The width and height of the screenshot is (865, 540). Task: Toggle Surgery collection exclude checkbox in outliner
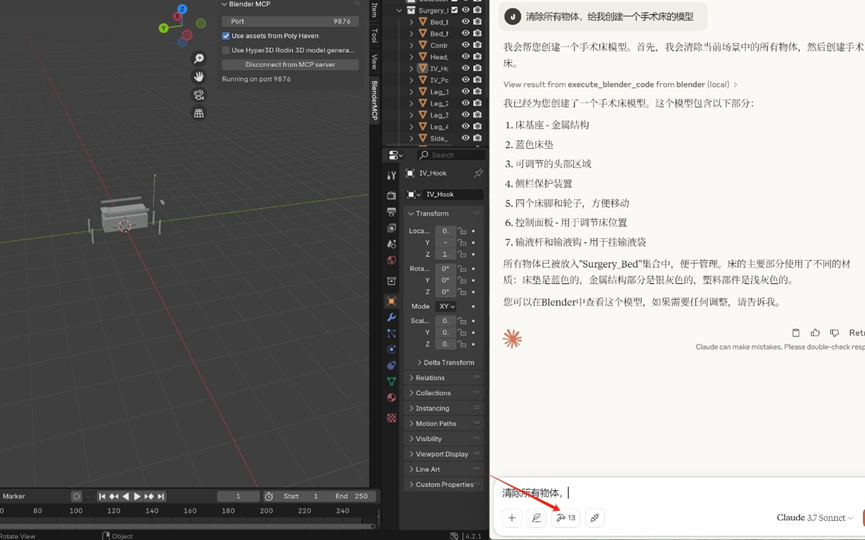(x=455, y=10)
